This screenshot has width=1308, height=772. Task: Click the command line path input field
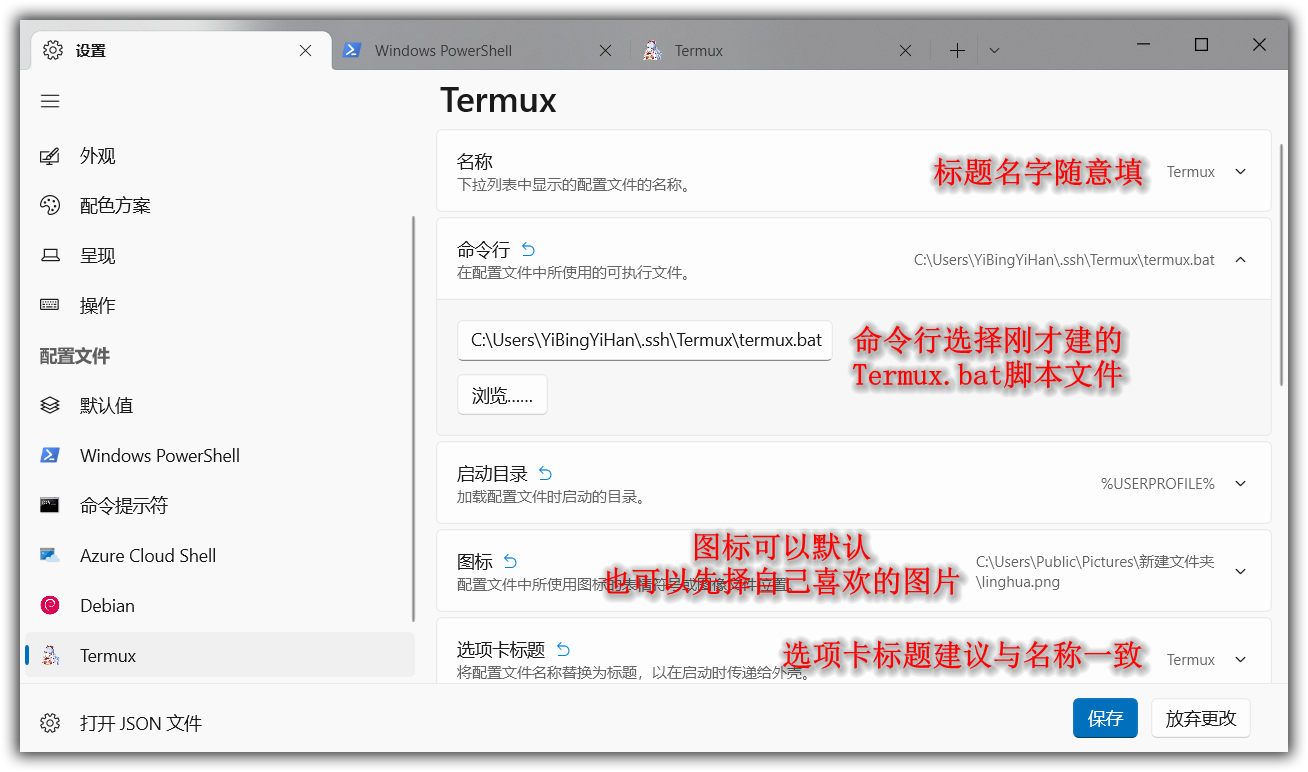(645, 340)
